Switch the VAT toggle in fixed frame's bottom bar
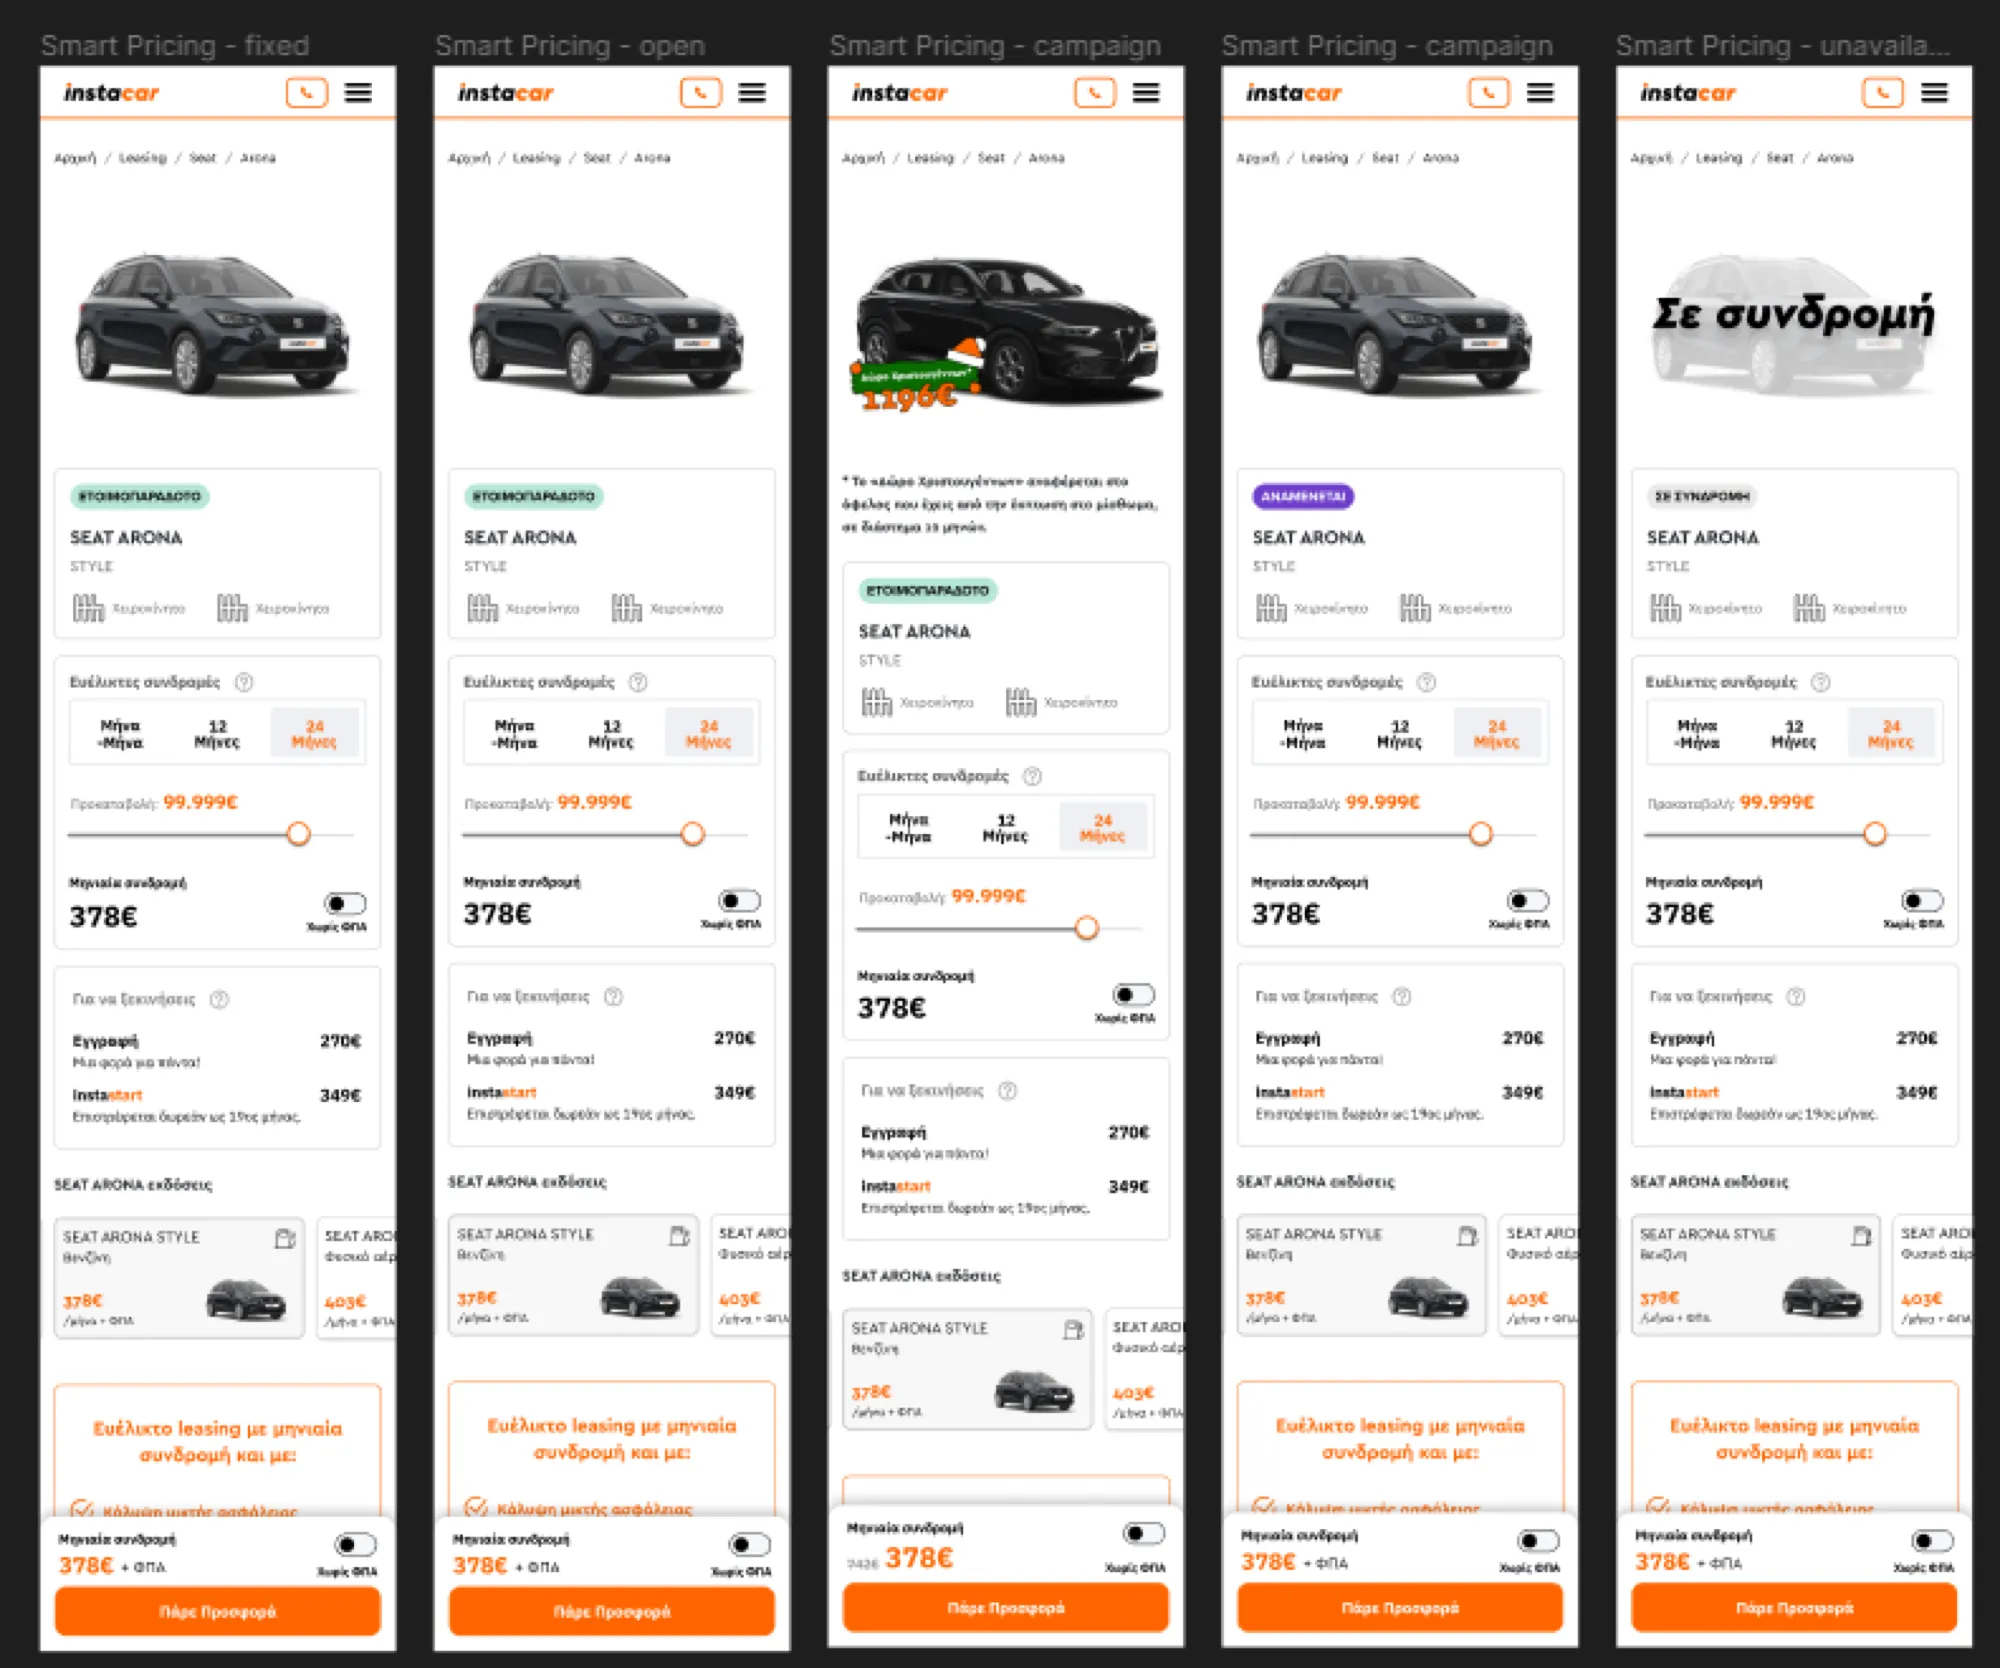 click(355, 1545)
